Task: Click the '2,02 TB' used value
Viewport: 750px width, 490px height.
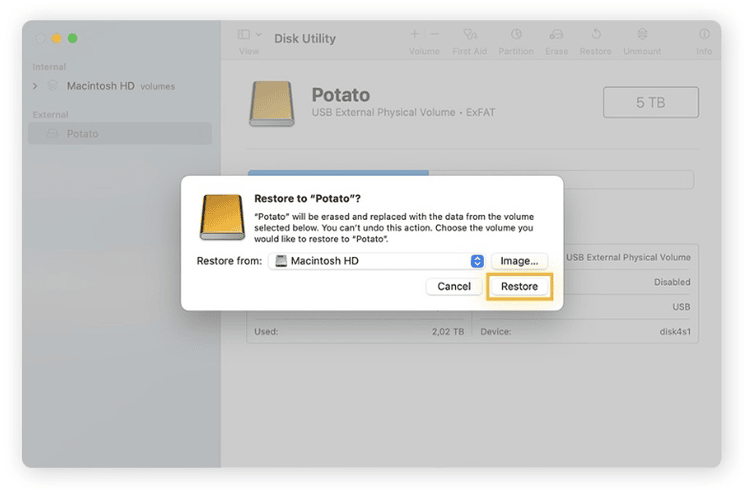Action: tap(448, 331)
